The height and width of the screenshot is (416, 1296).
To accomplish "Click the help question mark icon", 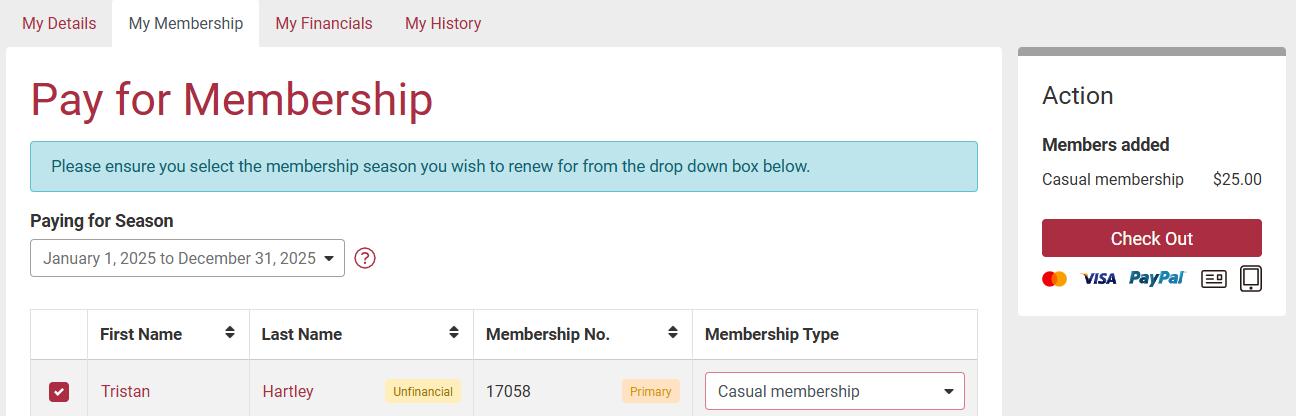I will [x=365, y=258].
